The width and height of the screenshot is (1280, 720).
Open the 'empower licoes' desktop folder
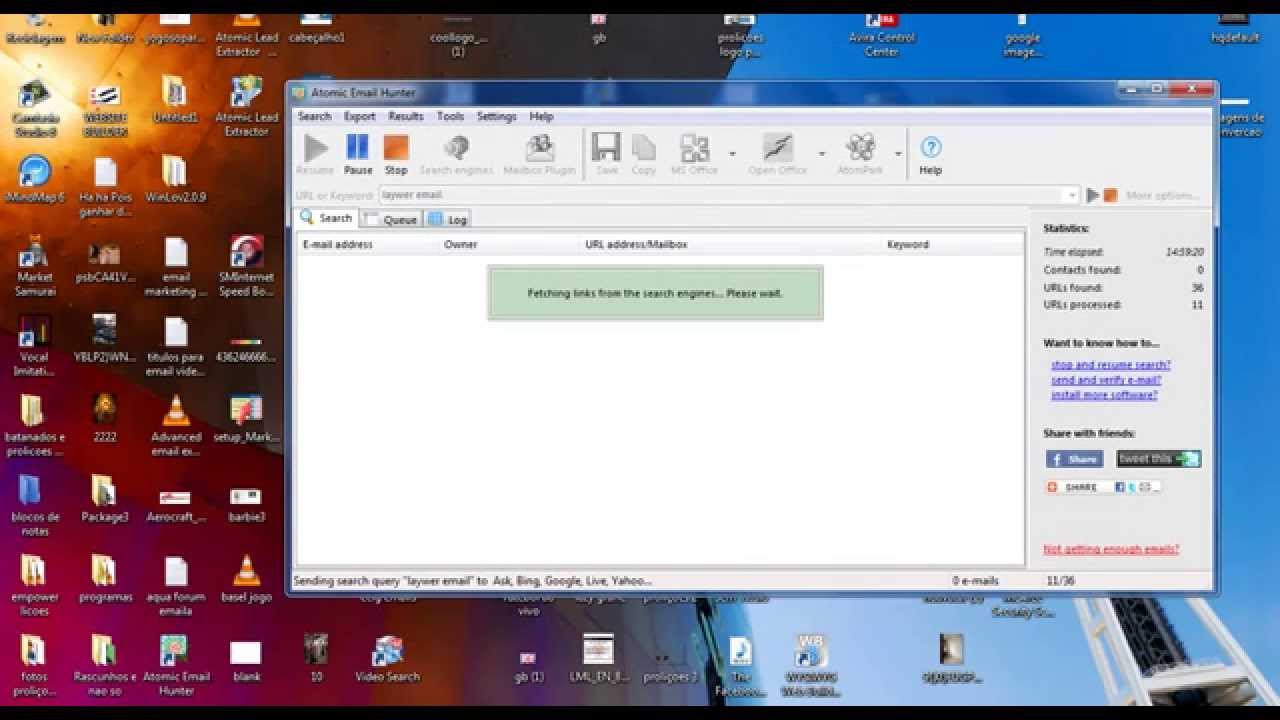click(x=34, y=585)
